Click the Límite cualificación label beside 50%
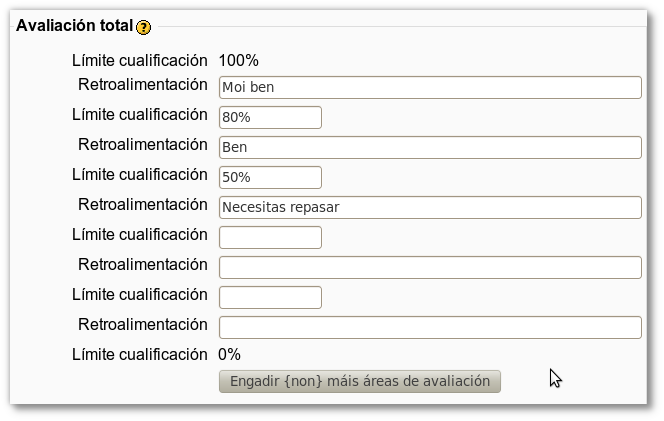664x421 pixels. [x=140, y=175]
